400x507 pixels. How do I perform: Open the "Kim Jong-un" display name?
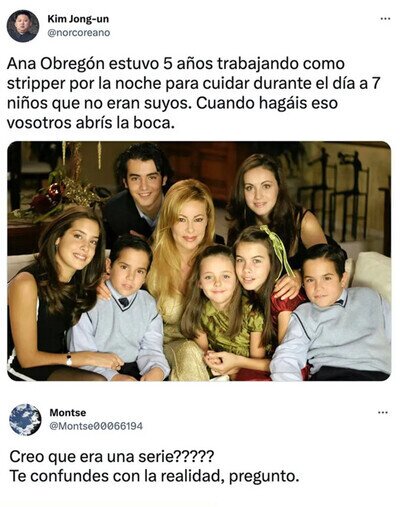78,19
